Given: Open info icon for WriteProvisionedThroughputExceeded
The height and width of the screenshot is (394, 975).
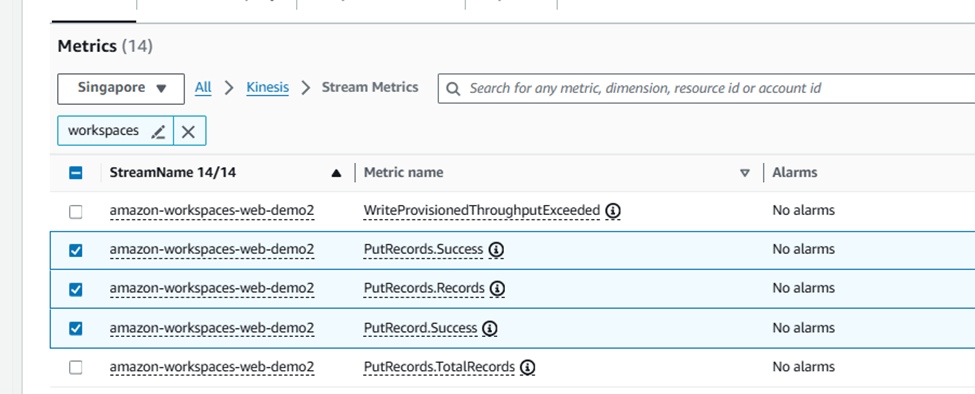Looking at the screenshot, I should click(x=613, y=211).
